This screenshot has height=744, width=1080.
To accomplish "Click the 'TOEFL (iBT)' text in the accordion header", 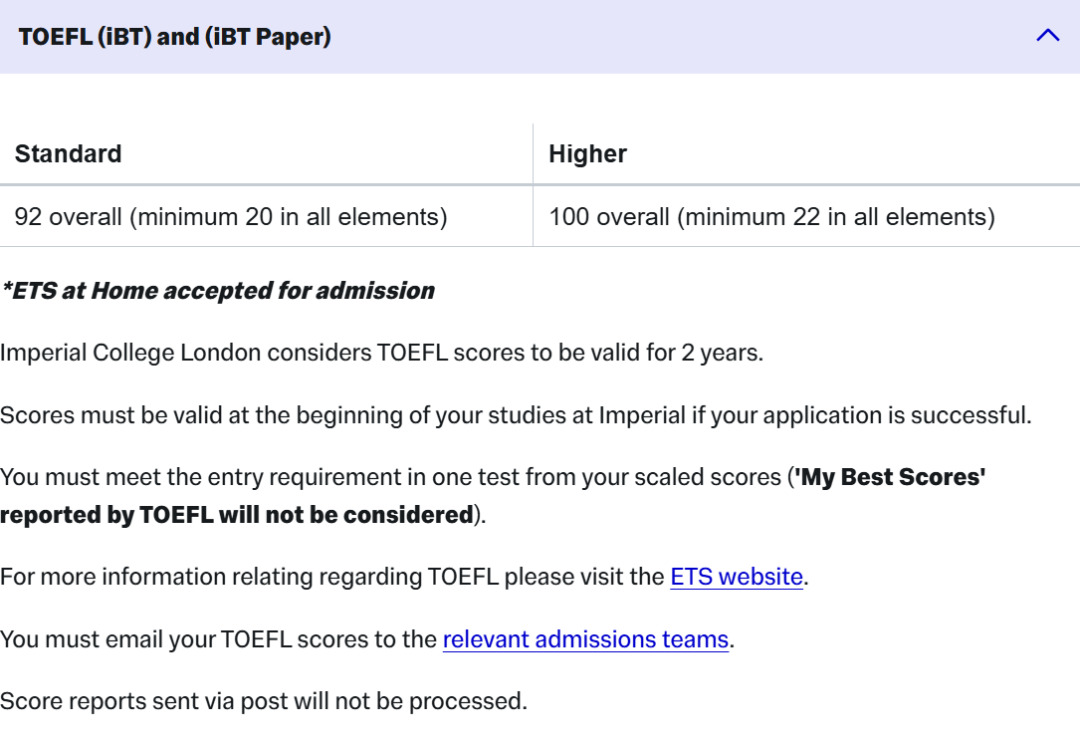I will tap(86, 37).
